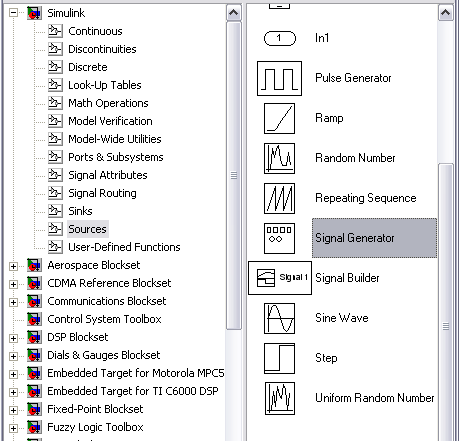This screenshot has width=459, height=441.
Task: Click the Ramp block icon
Action: (279, 118)
